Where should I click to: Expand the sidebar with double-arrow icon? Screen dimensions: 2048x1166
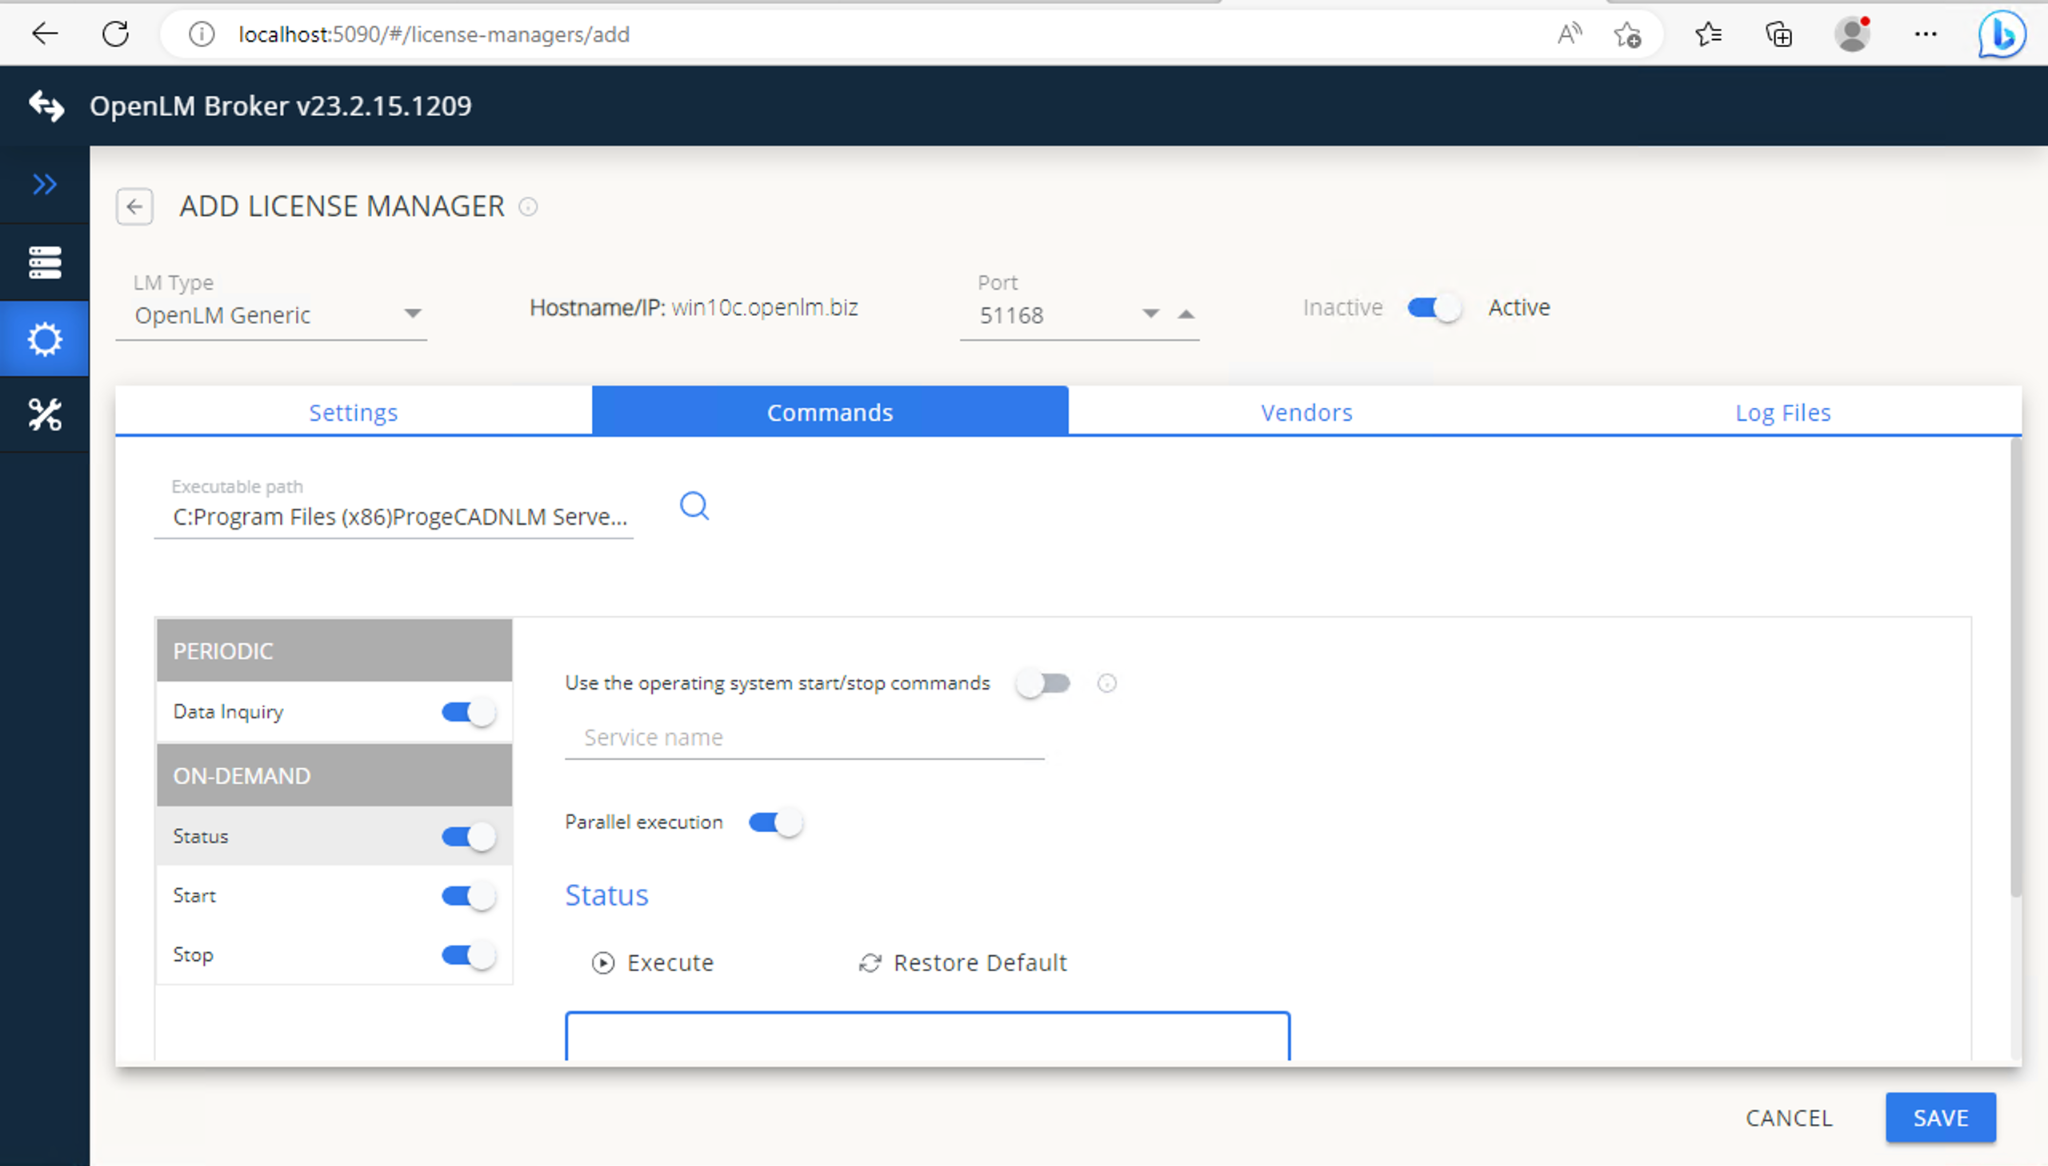click(45, 184)
